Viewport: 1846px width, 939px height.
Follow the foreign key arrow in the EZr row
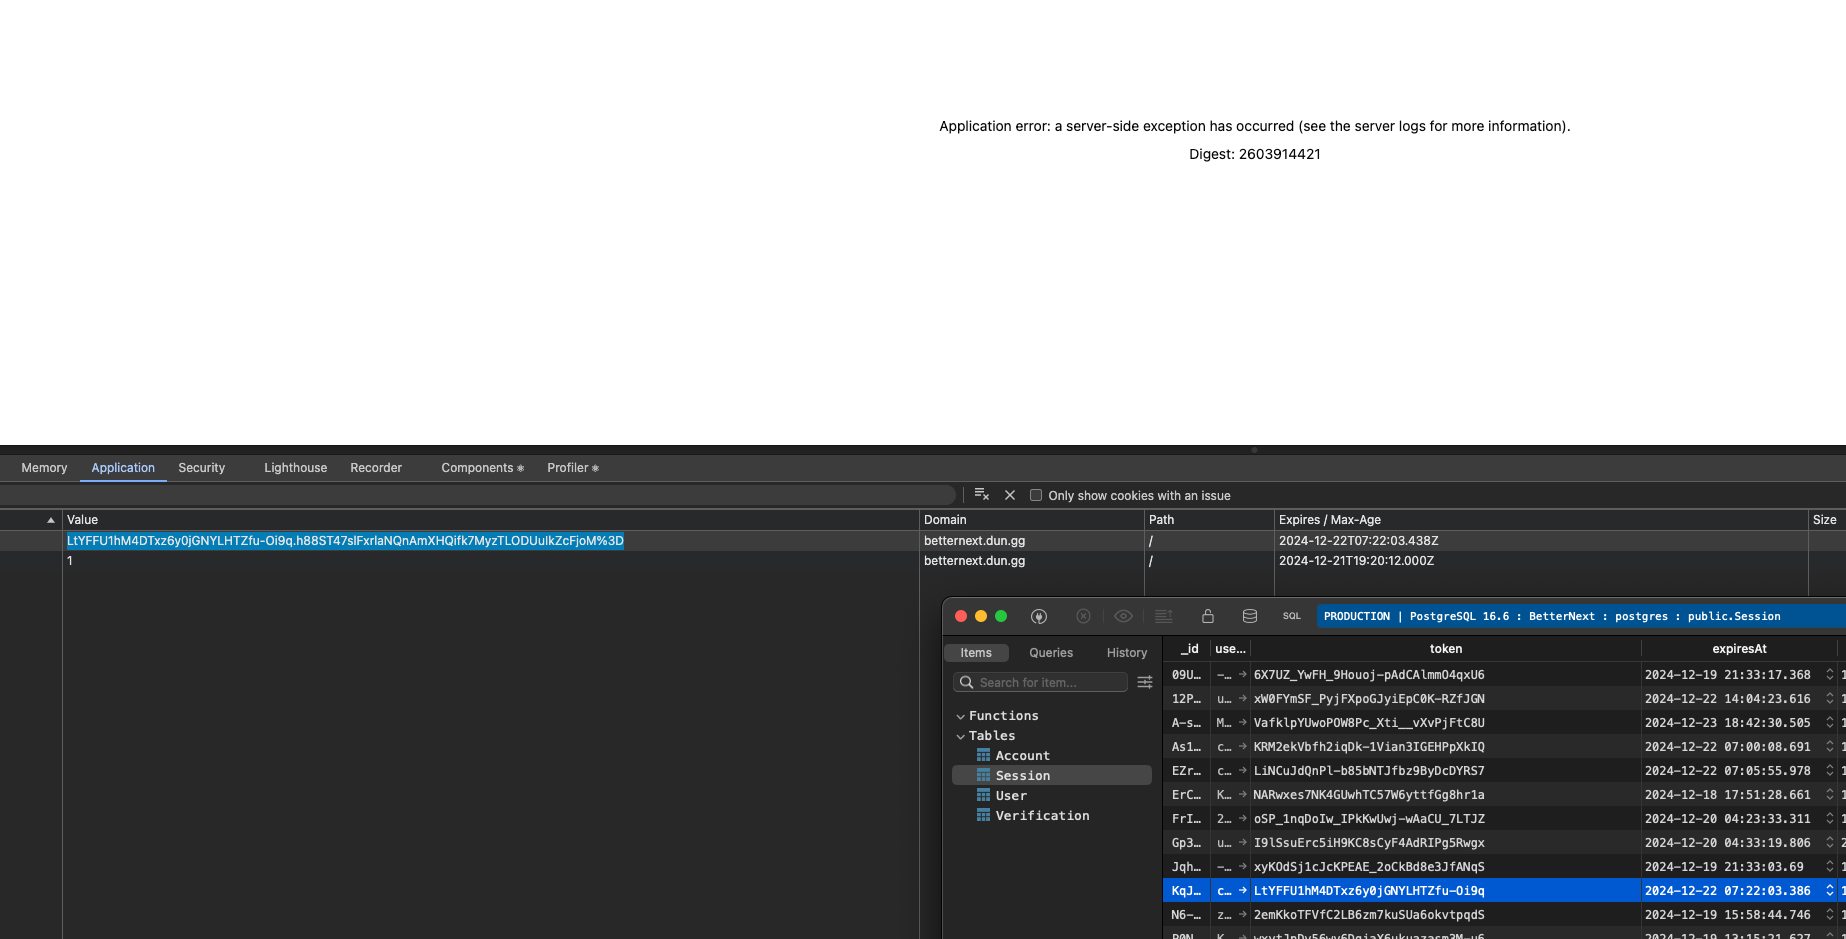[x=1243, y=770]
